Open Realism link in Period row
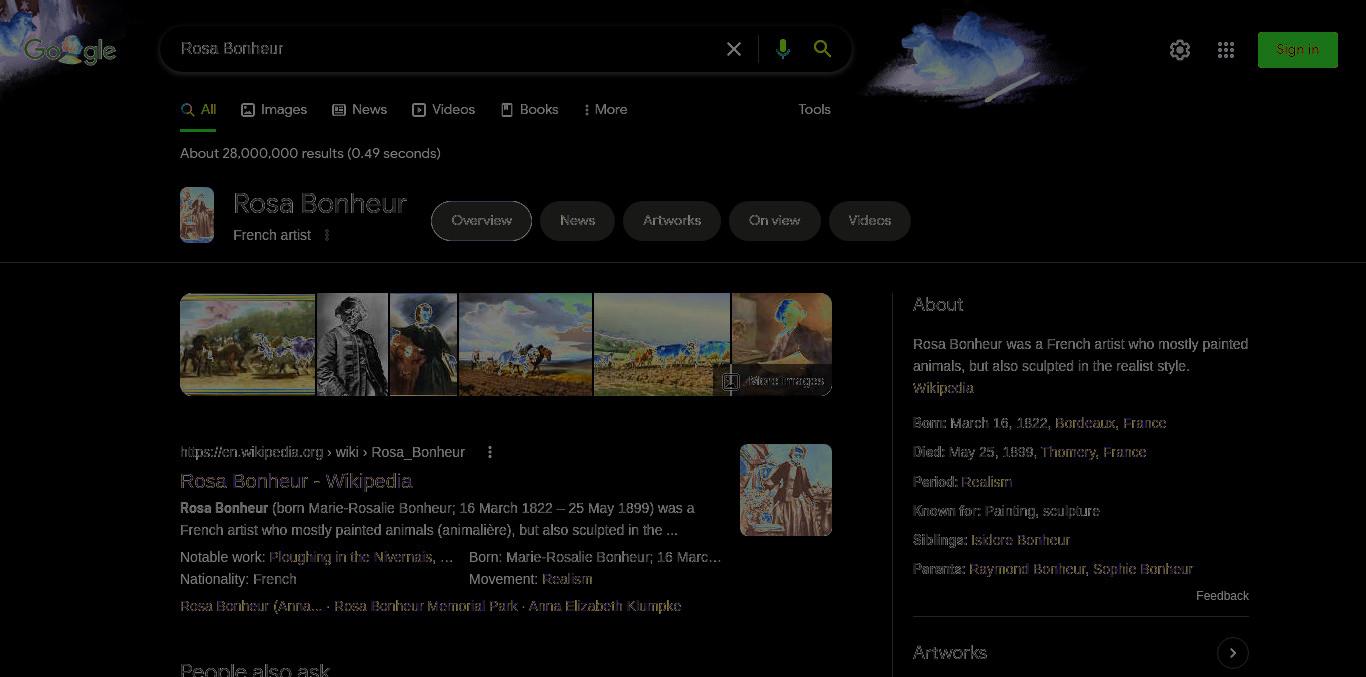Image resolution: width=1366 pixels, height=677 pixels. [987, 482]
